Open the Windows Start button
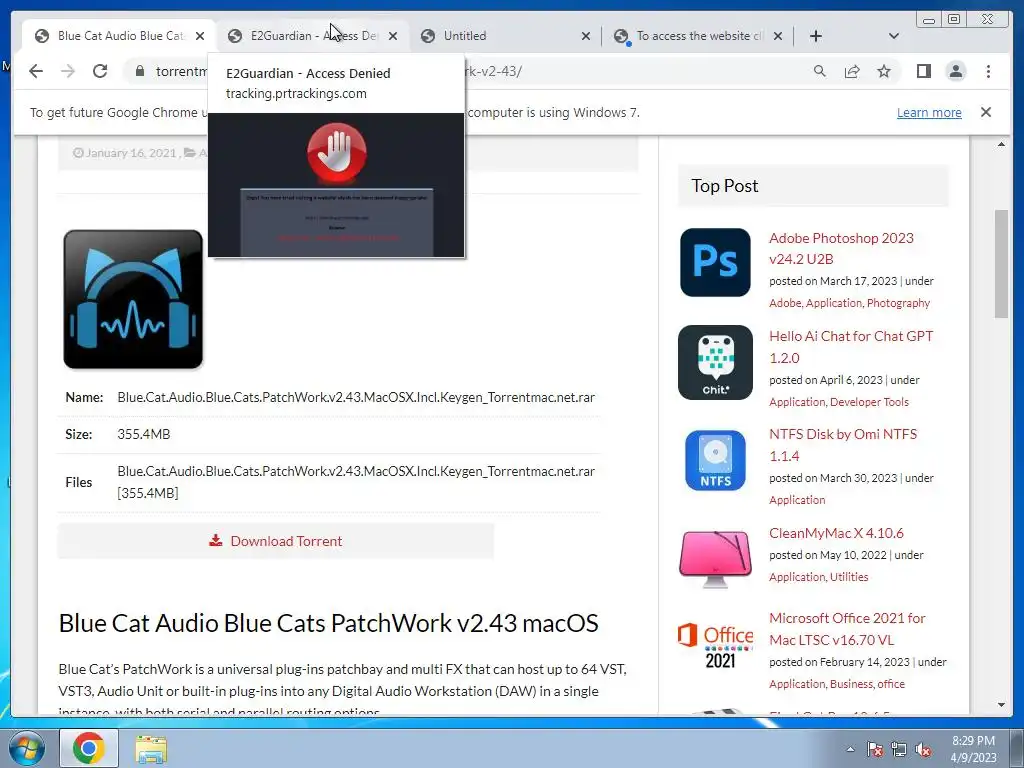Screen dimensions: 1024x768 pos(25,748)
